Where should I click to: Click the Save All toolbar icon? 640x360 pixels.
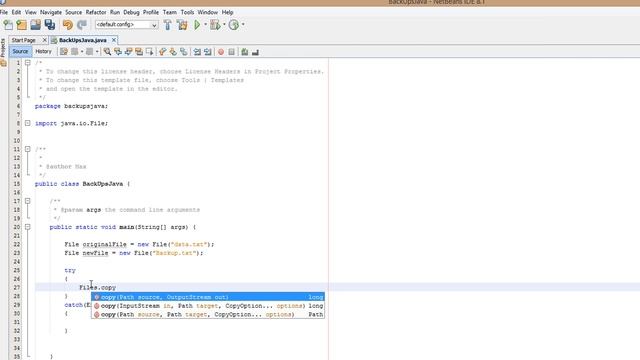(50, 25)
